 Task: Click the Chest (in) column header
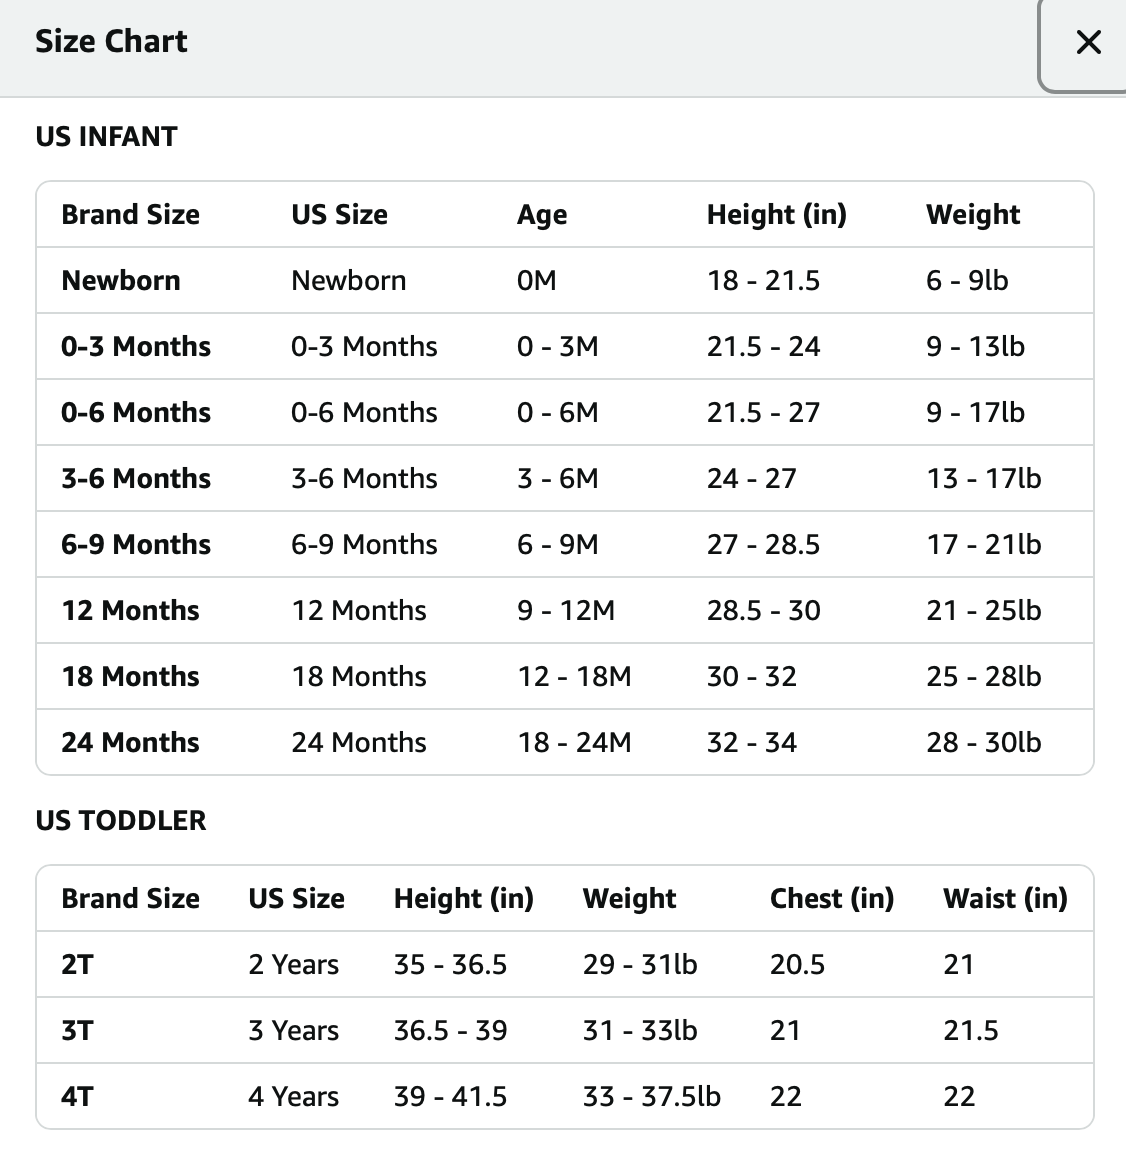click(x=831, y=898)
